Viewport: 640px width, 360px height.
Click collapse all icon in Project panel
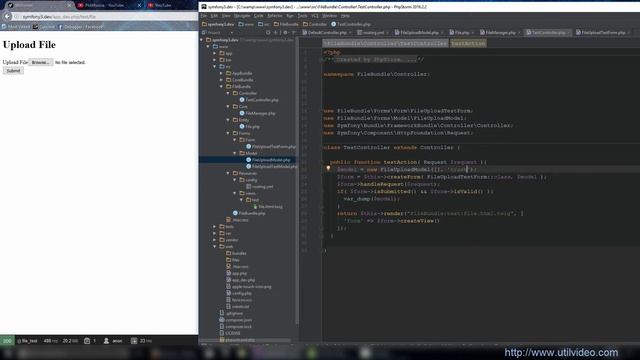pos(277,32)
